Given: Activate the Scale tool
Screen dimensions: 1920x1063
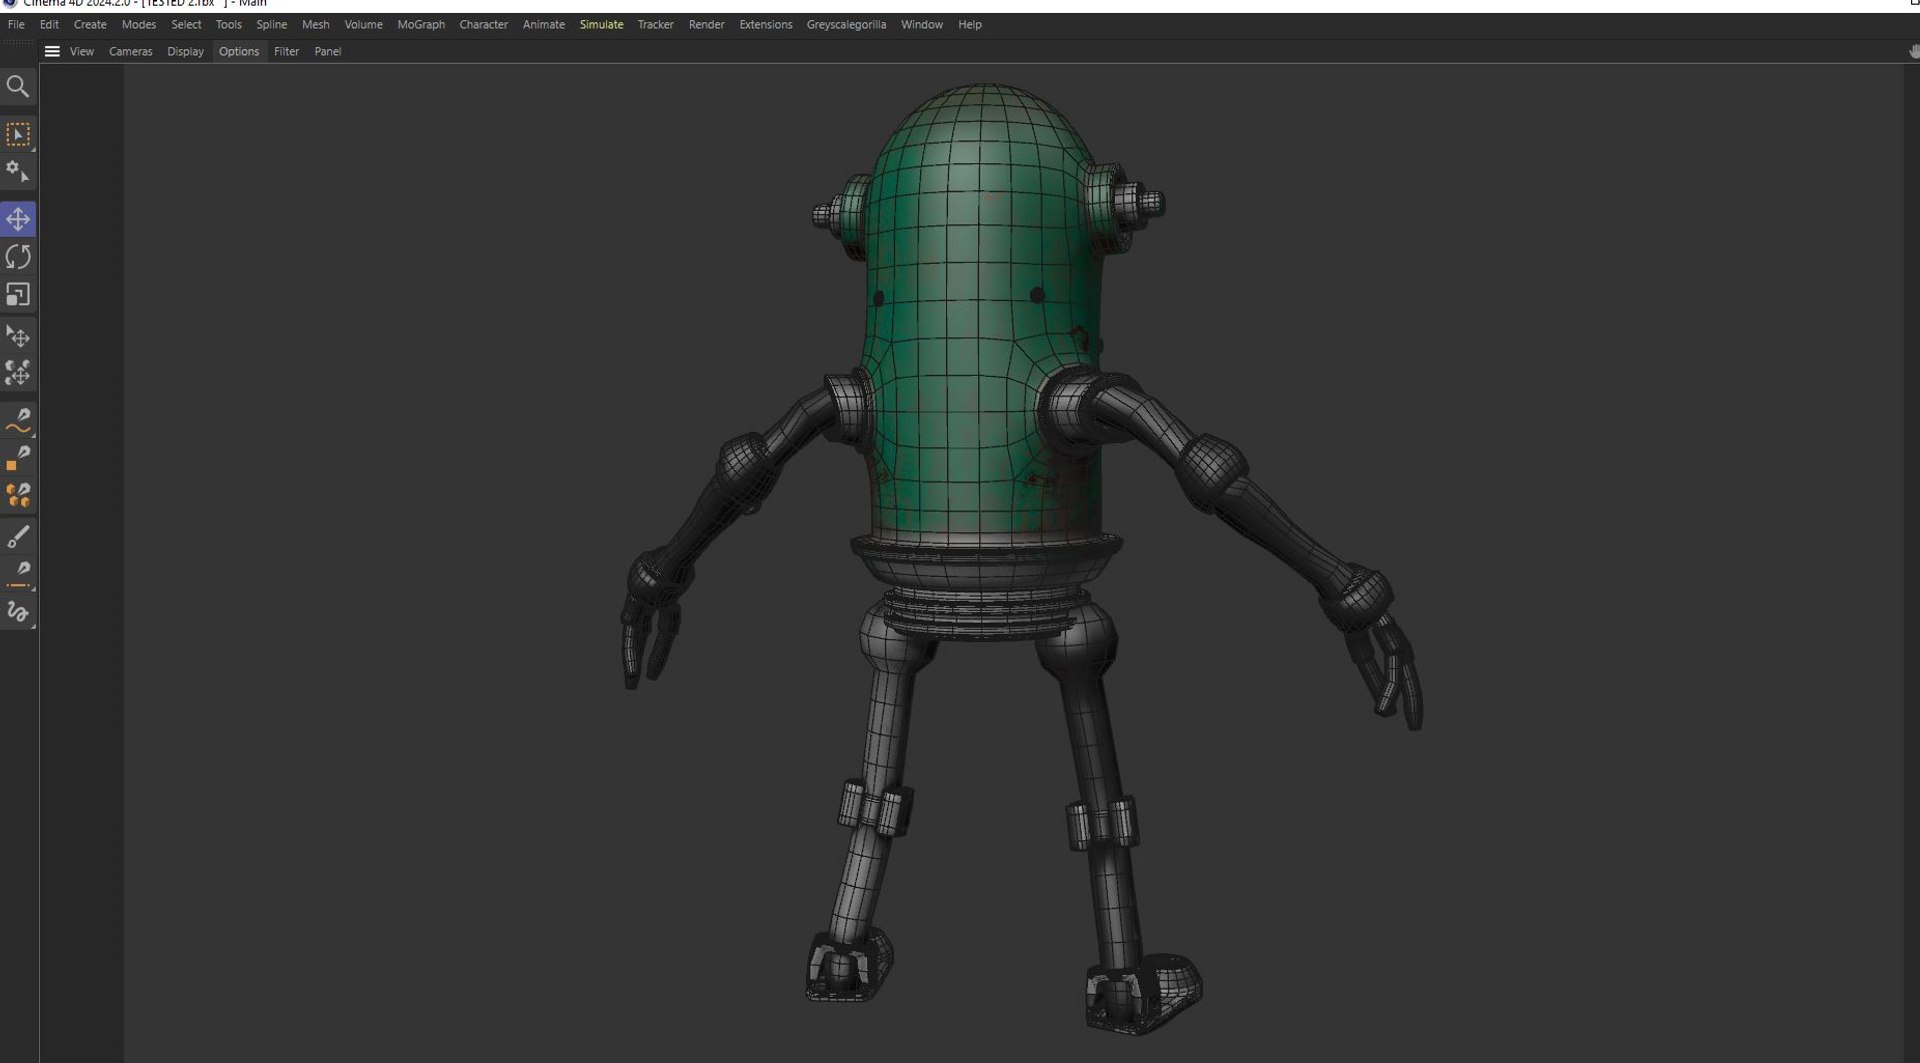Looking at the screenshot, I should 18,295.
